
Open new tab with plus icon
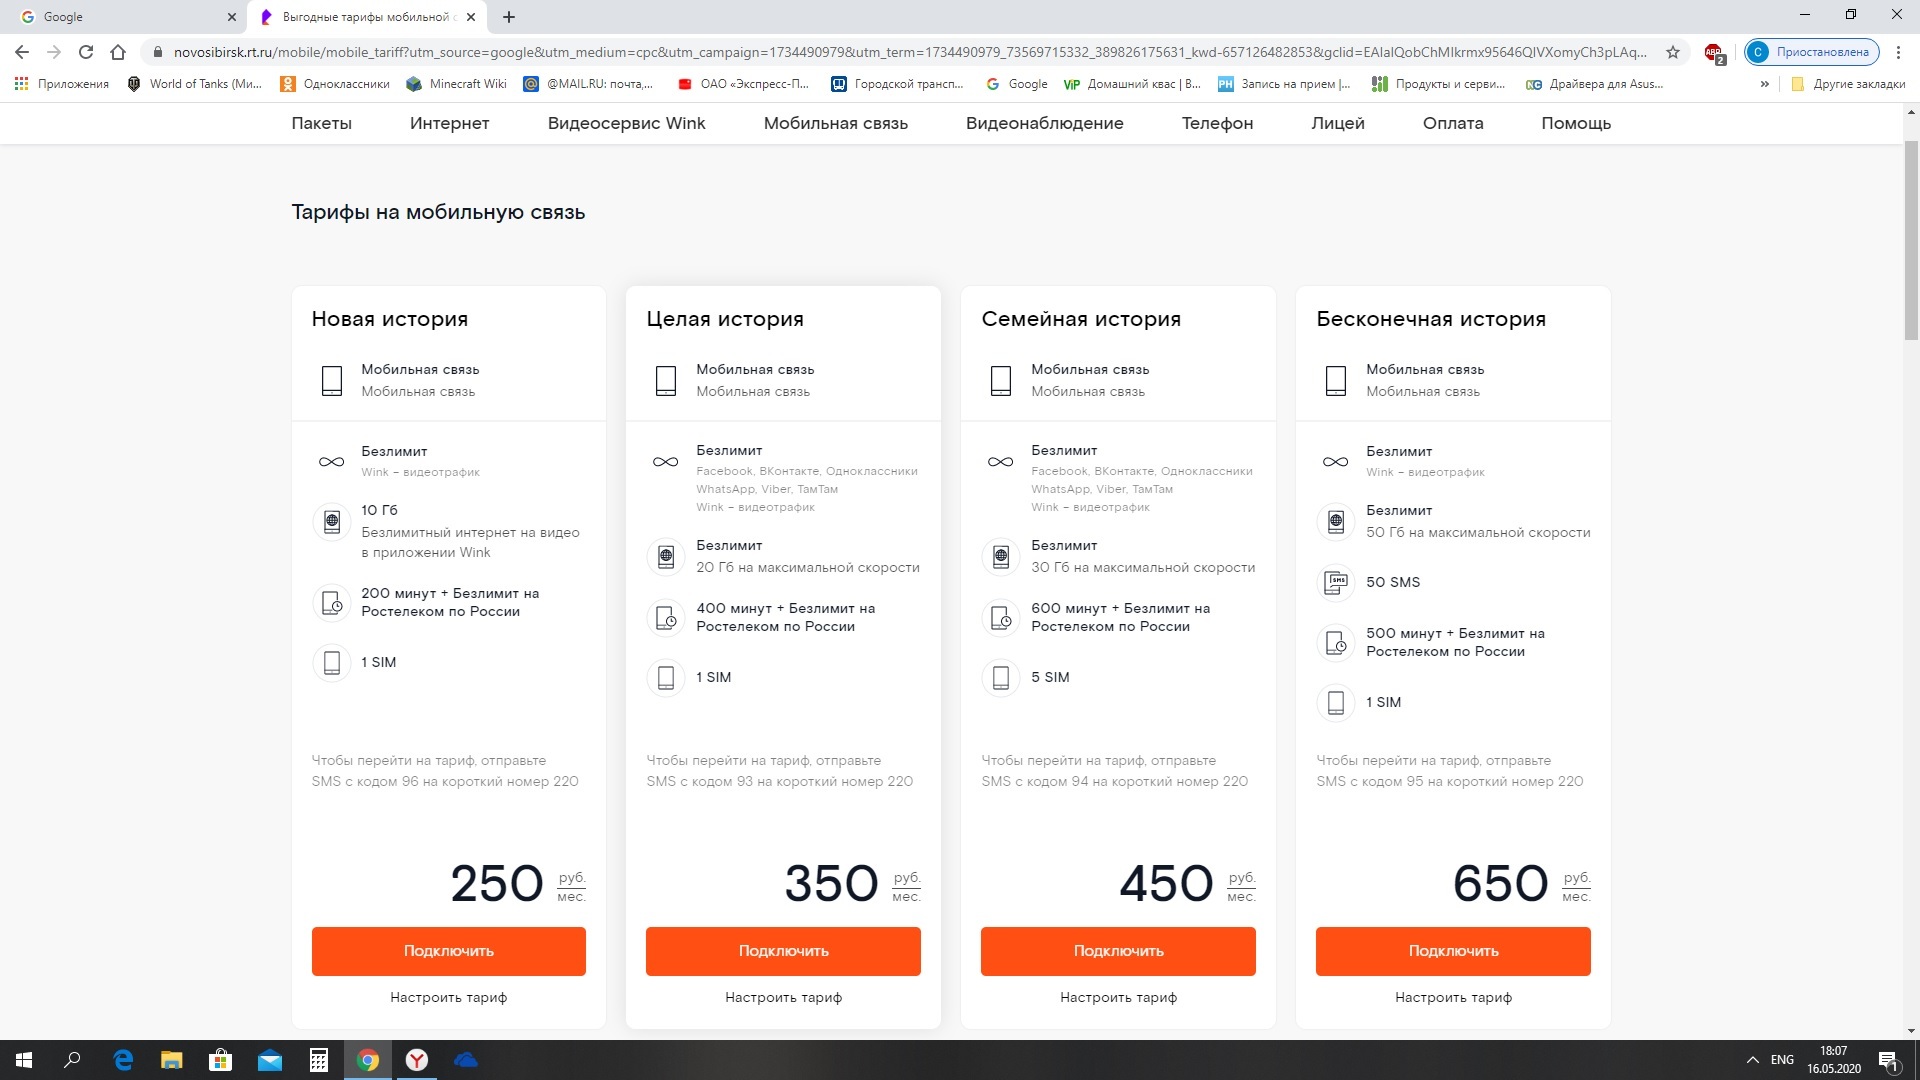[x=509, y=17]
